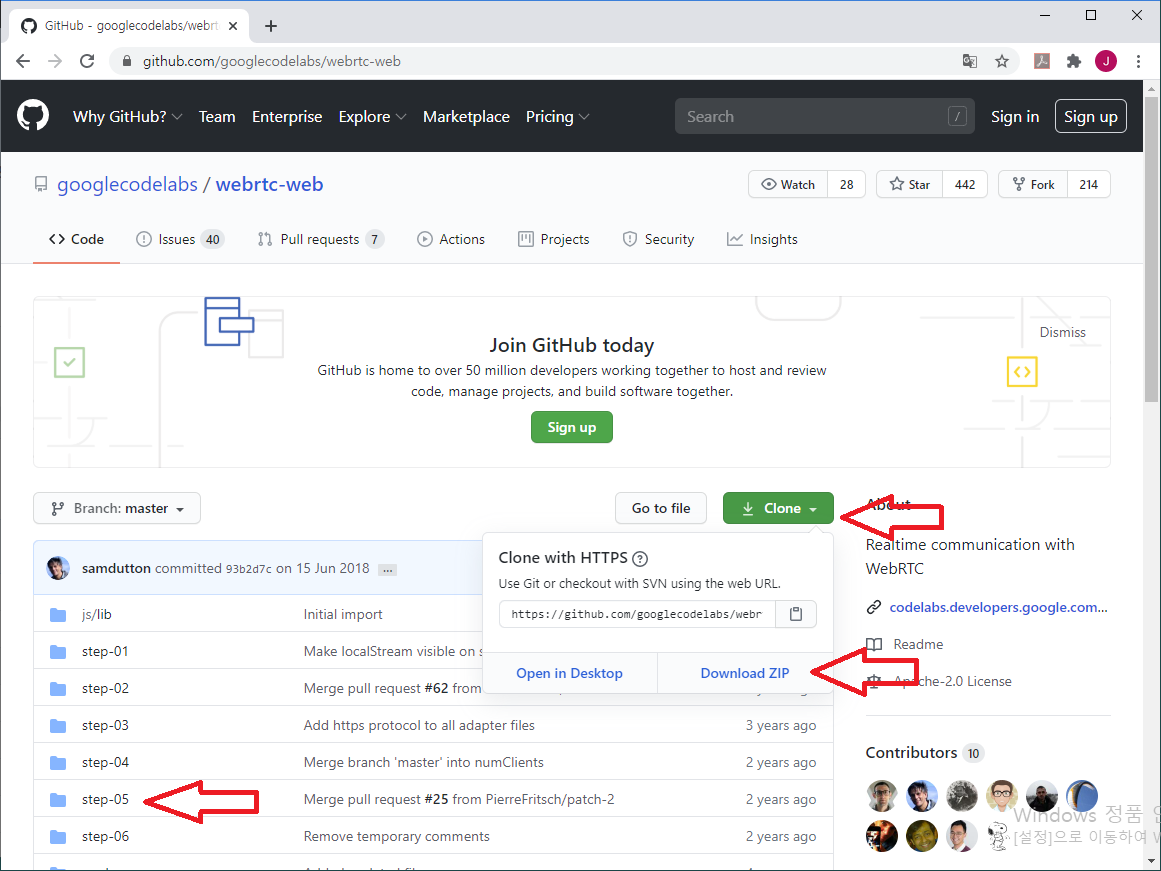
Task: Click samdutton's commit avatar
Action: [x=58, y=568]
